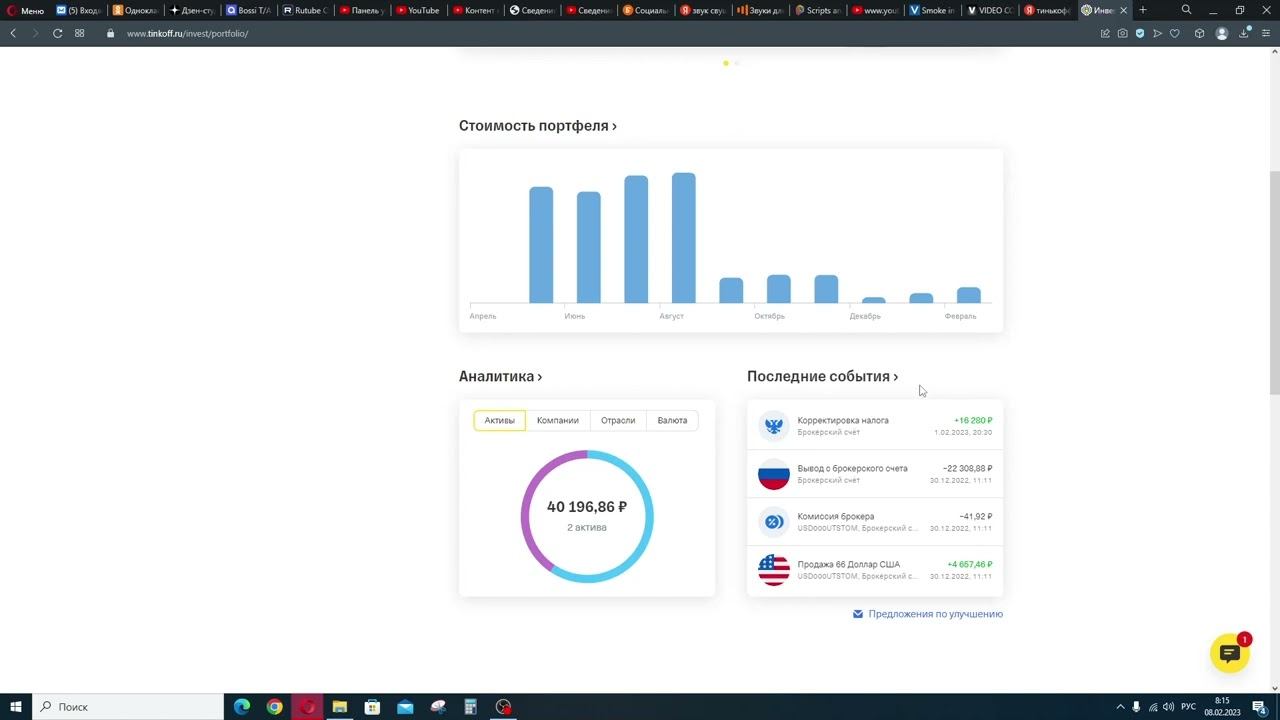The height and width of the screenshot is (720, 1280).
Task: Click the profile avatar icon in toolbar
Action: (x=1221, y=33)
